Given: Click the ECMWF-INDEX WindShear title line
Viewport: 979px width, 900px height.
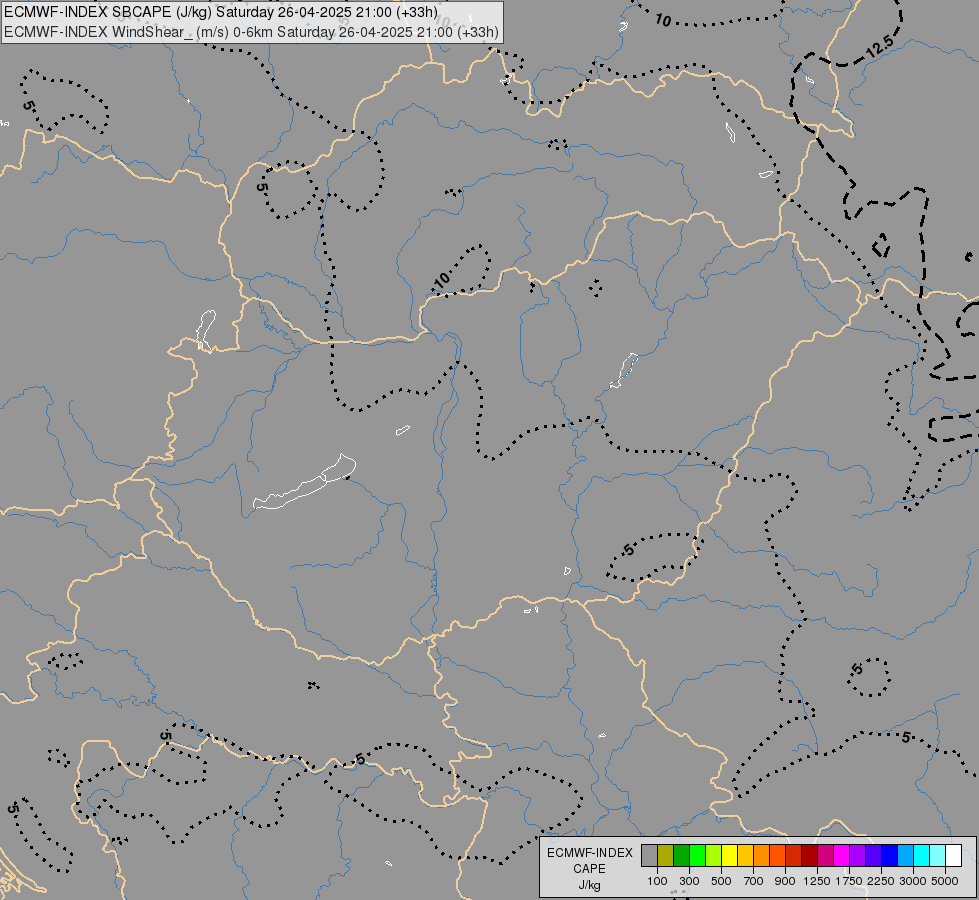Looking at the screenshot, I should coord(251,32).
